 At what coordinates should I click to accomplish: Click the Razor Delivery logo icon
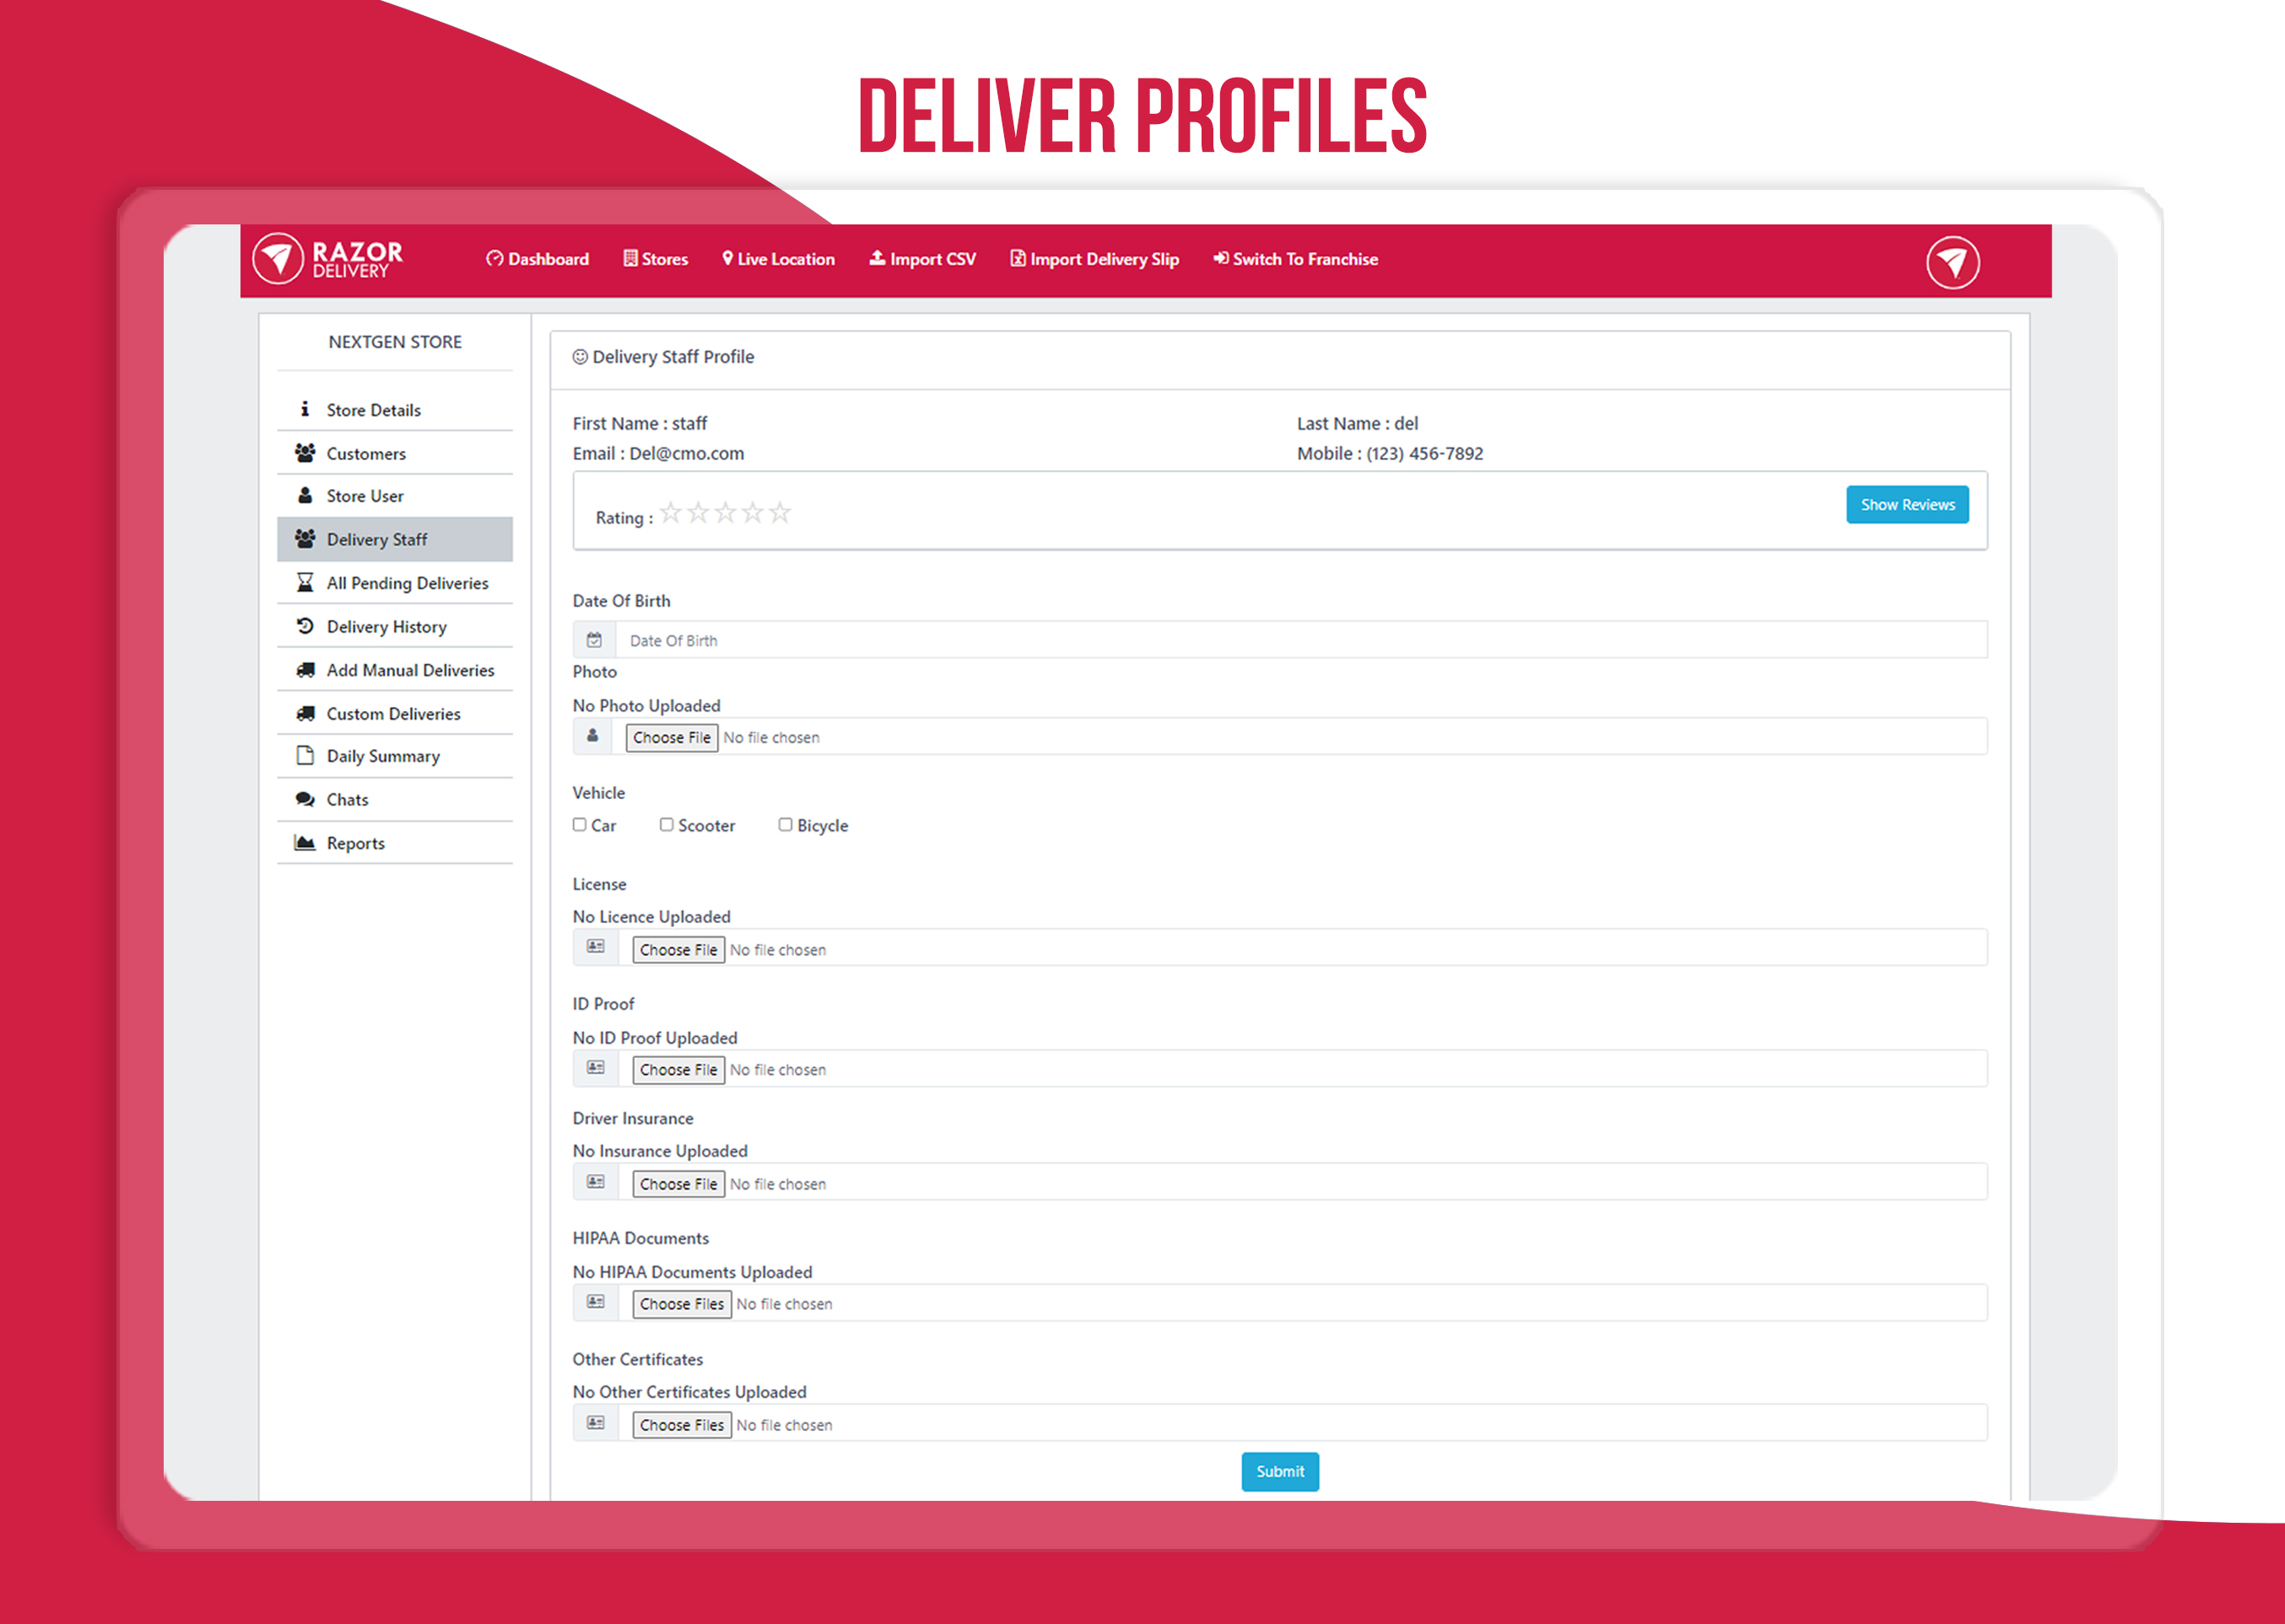point(278,259)
